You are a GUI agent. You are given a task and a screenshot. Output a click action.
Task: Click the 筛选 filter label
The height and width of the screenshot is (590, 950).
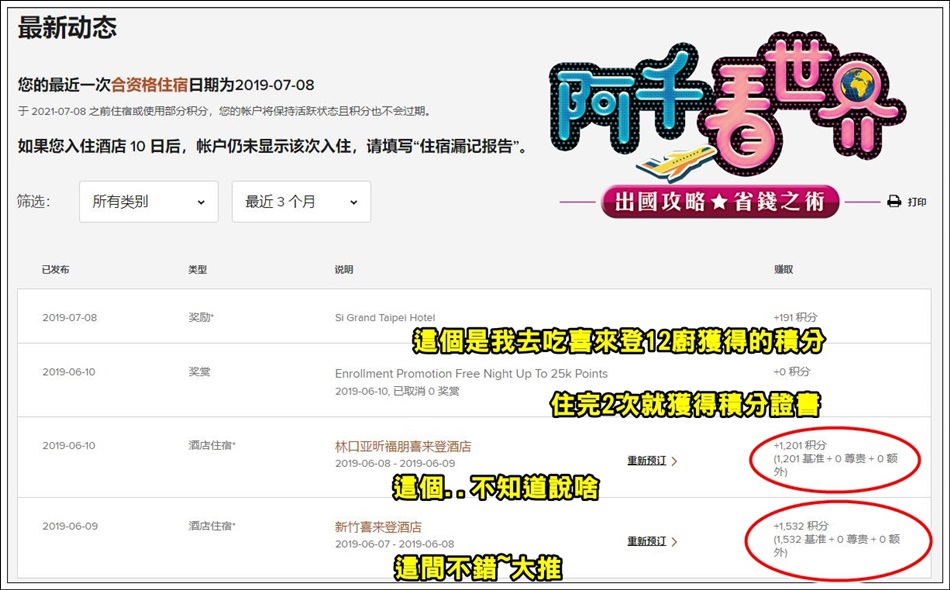pos(34,202)
